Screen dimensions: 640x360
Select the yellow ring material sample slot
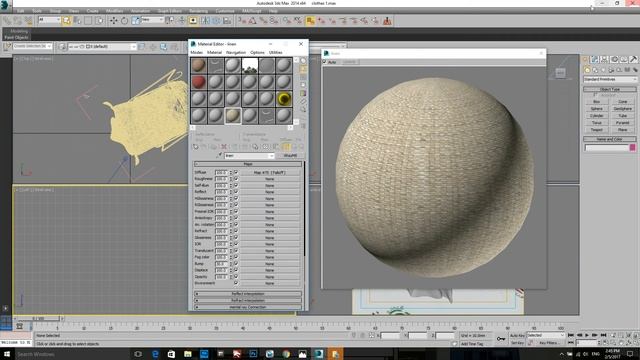tap(284, 99)
